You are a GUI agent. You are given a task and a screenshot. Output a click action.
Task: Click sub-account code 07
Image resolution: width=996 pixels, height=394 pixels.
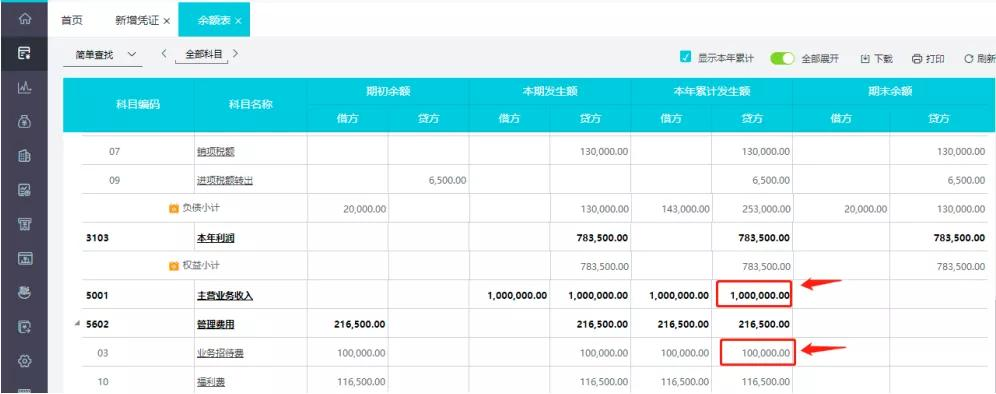[114, 152]
